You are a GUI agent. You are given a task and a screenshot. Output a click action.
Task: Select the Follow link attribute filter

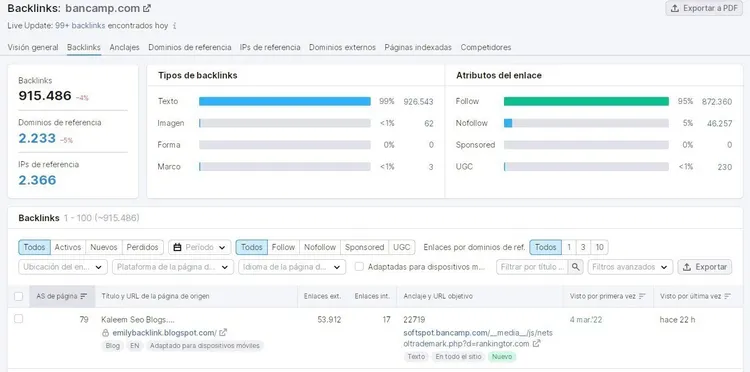click(x=283, y=247)
